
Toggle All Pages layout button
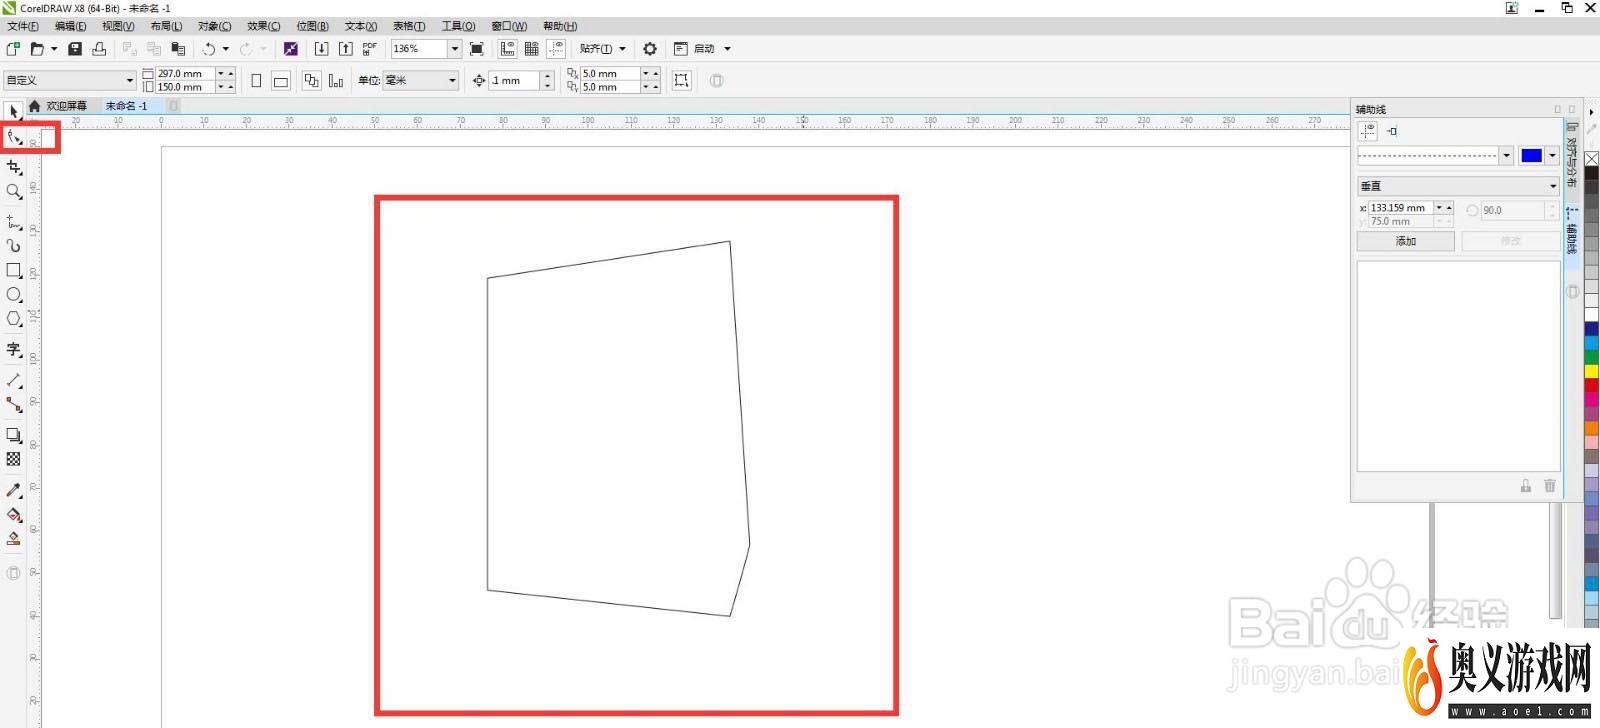[x=312, y=80]
